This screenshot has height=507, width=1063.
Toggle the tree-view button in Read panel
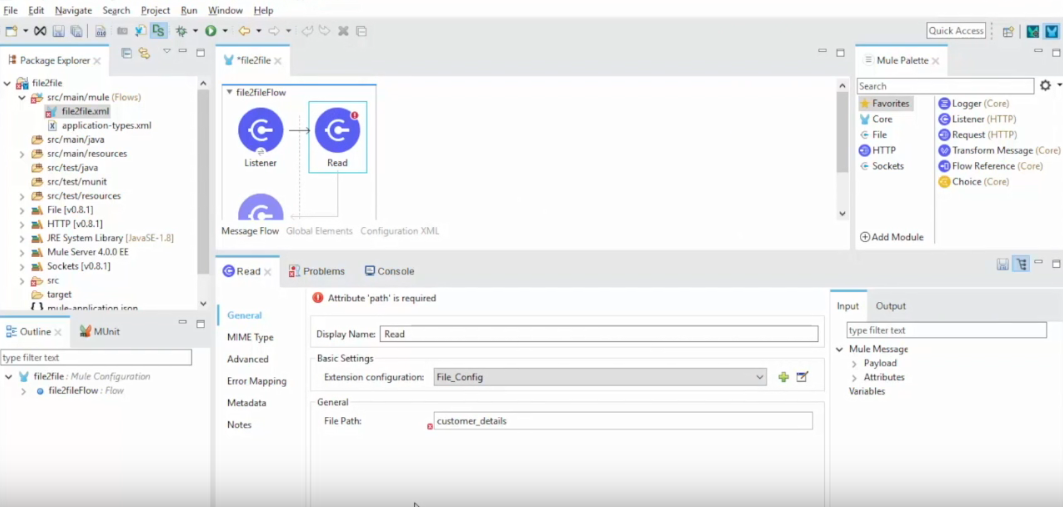tap(1020, 264)
